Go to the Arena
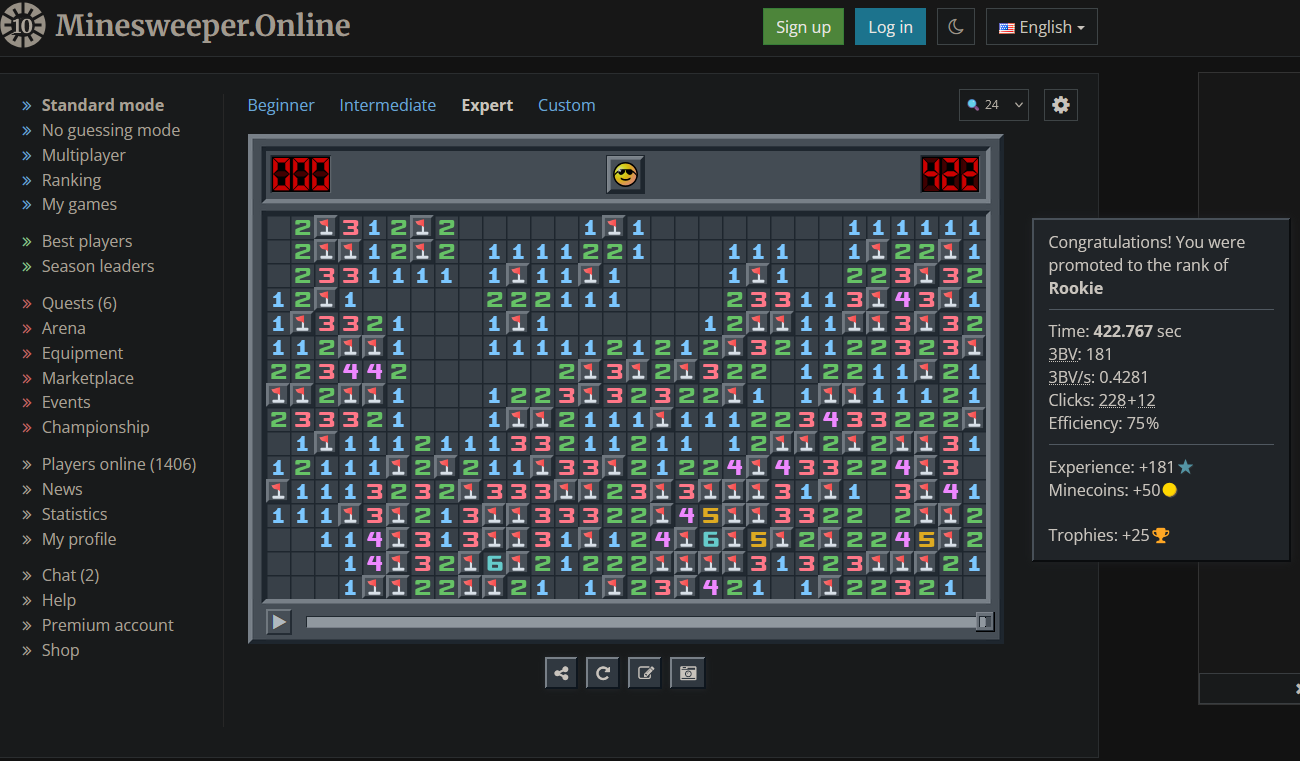1300x761 pixels. [63, 328]
